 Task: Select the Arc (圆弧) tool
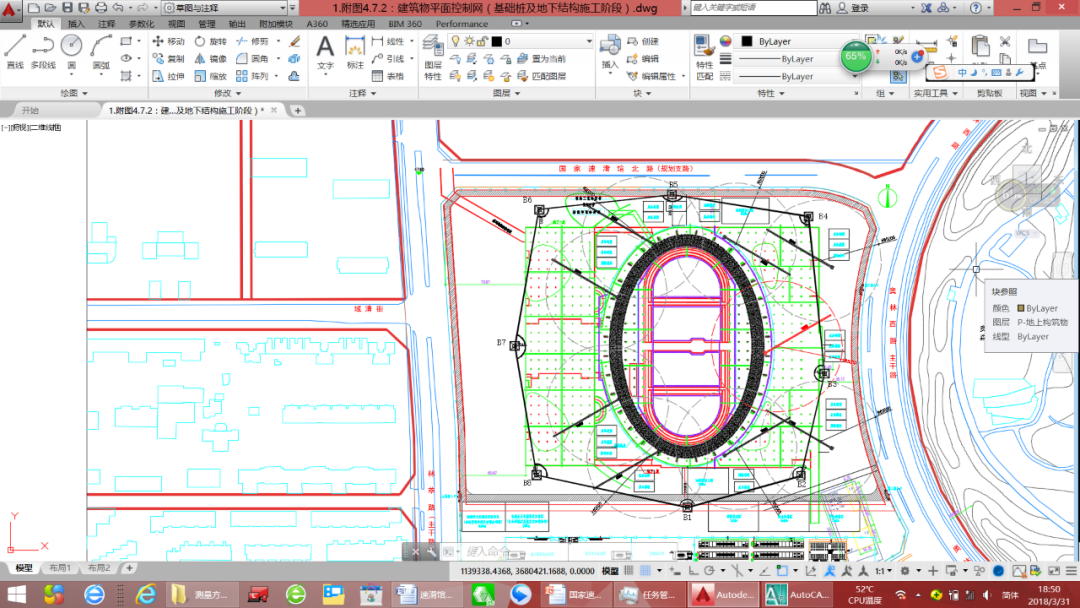101,52
